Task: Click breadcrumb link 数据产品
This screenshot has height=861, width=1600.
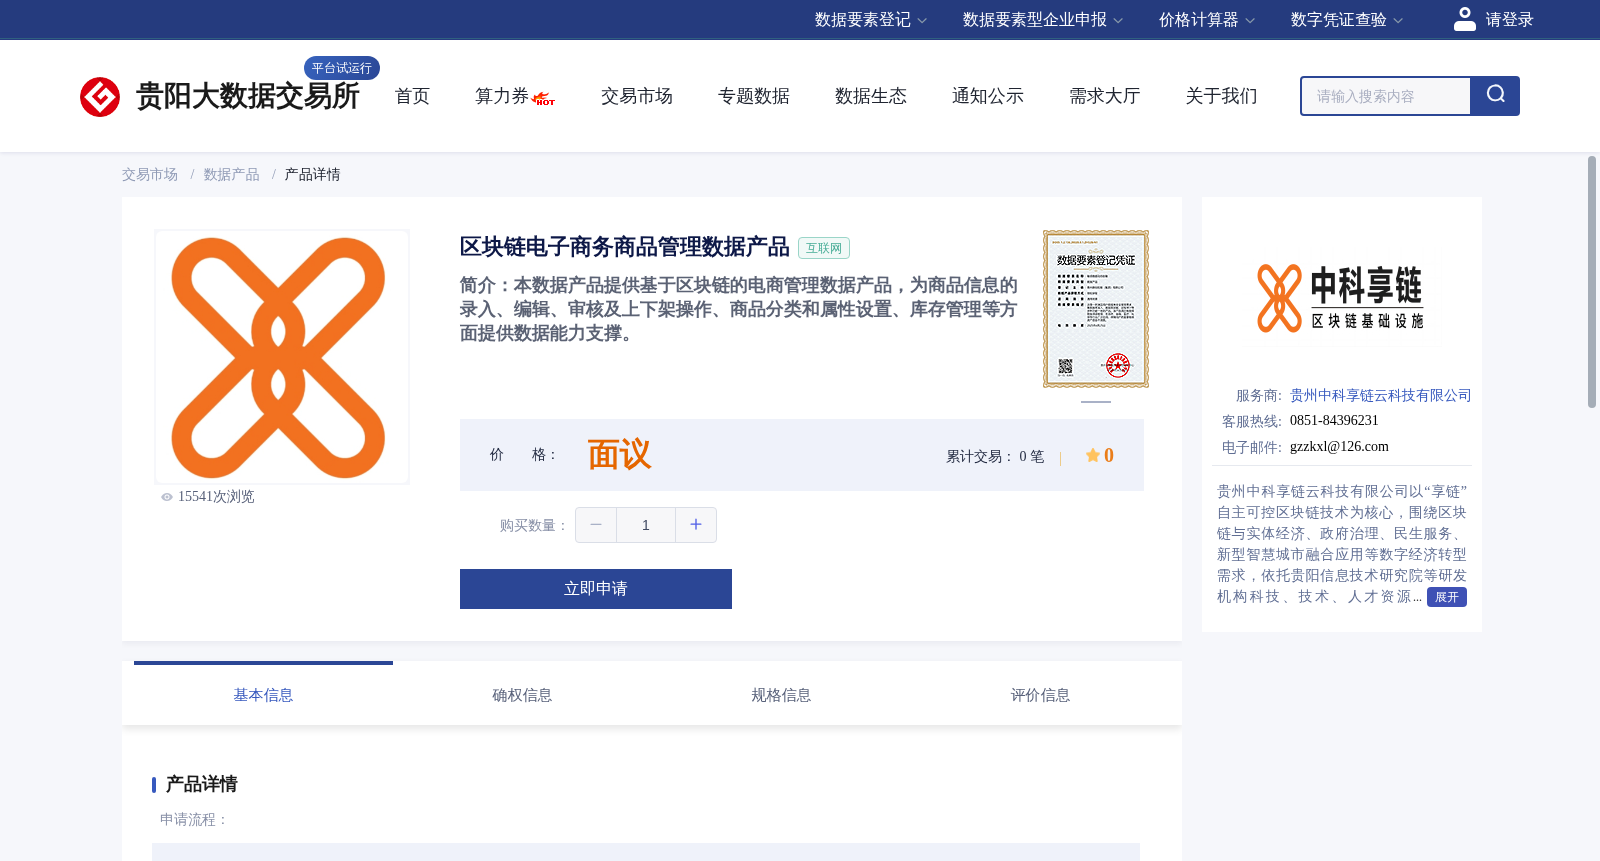Action: point(232,175)
